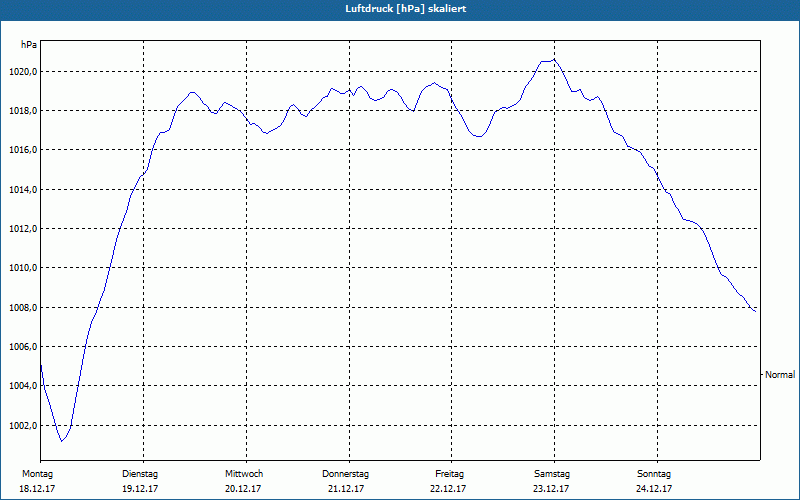800x500 pixels.
Task: Select the 1002,0 axis value
Action: (x=23, y=426)
